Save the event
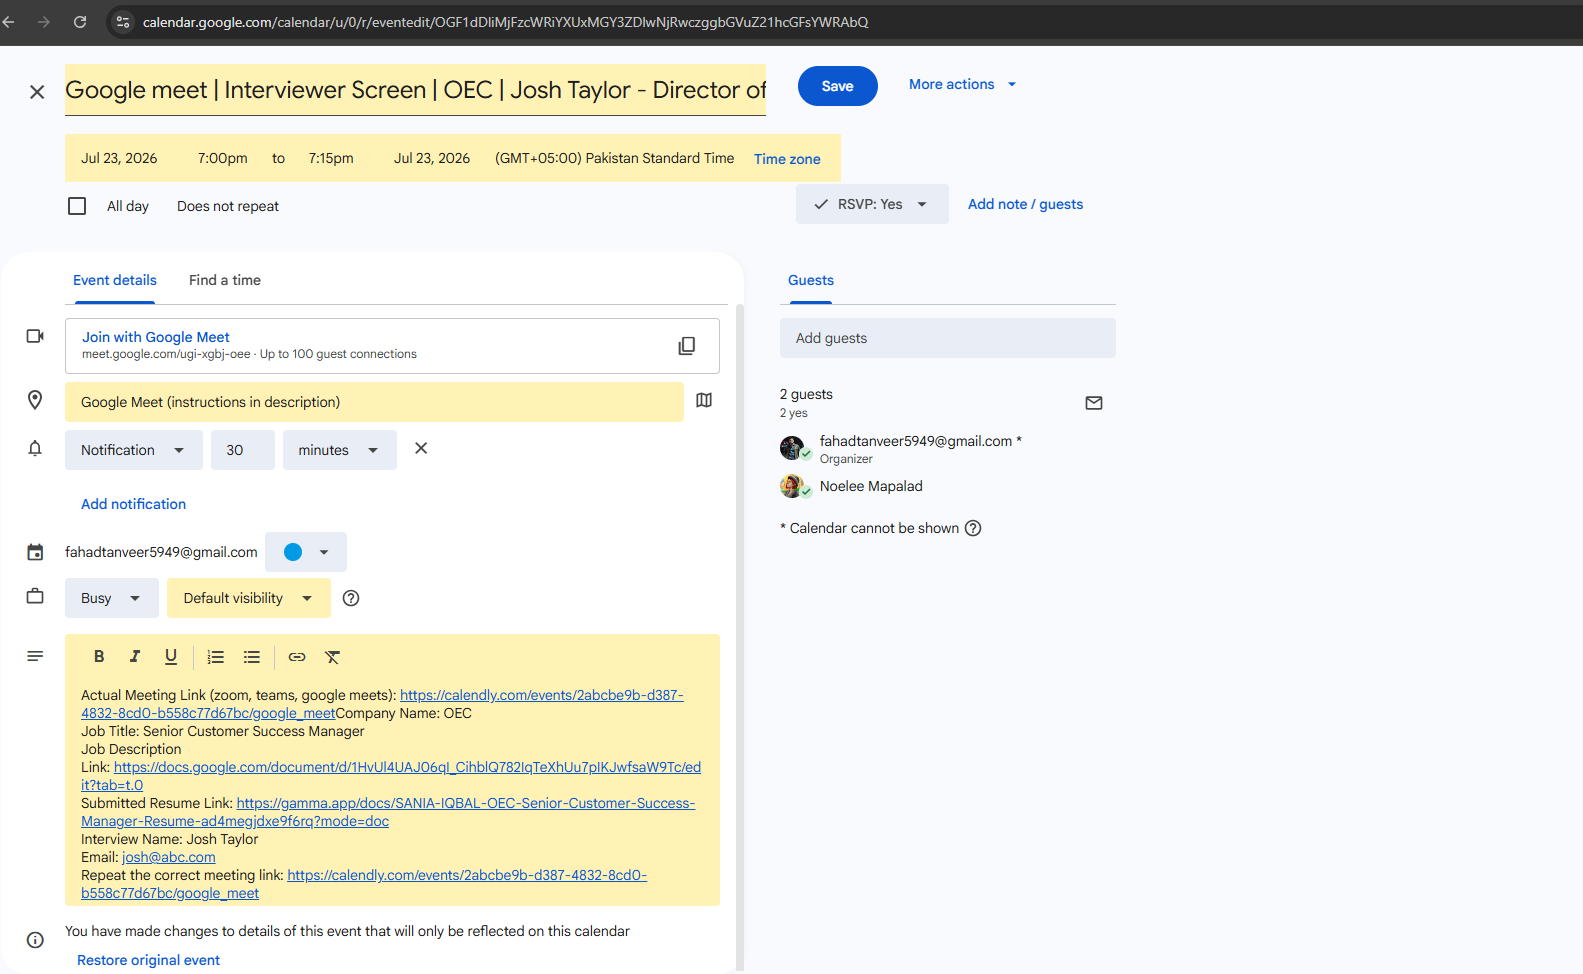Image resolution: width=1583 pixels, height=974 pixels. click(x=838, y=86)
